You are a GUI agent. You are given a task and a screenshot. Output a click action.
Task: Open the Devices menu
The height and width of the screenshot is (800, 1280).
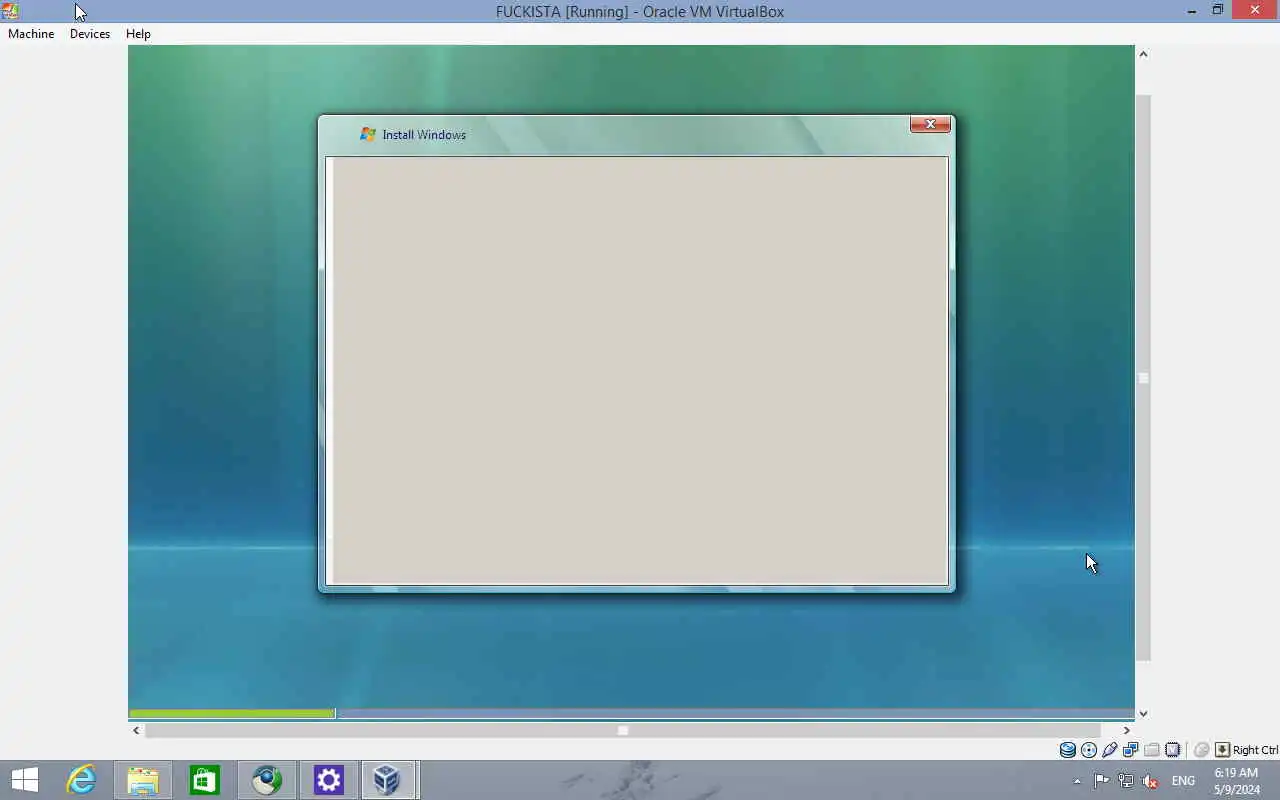coord(90,34)
